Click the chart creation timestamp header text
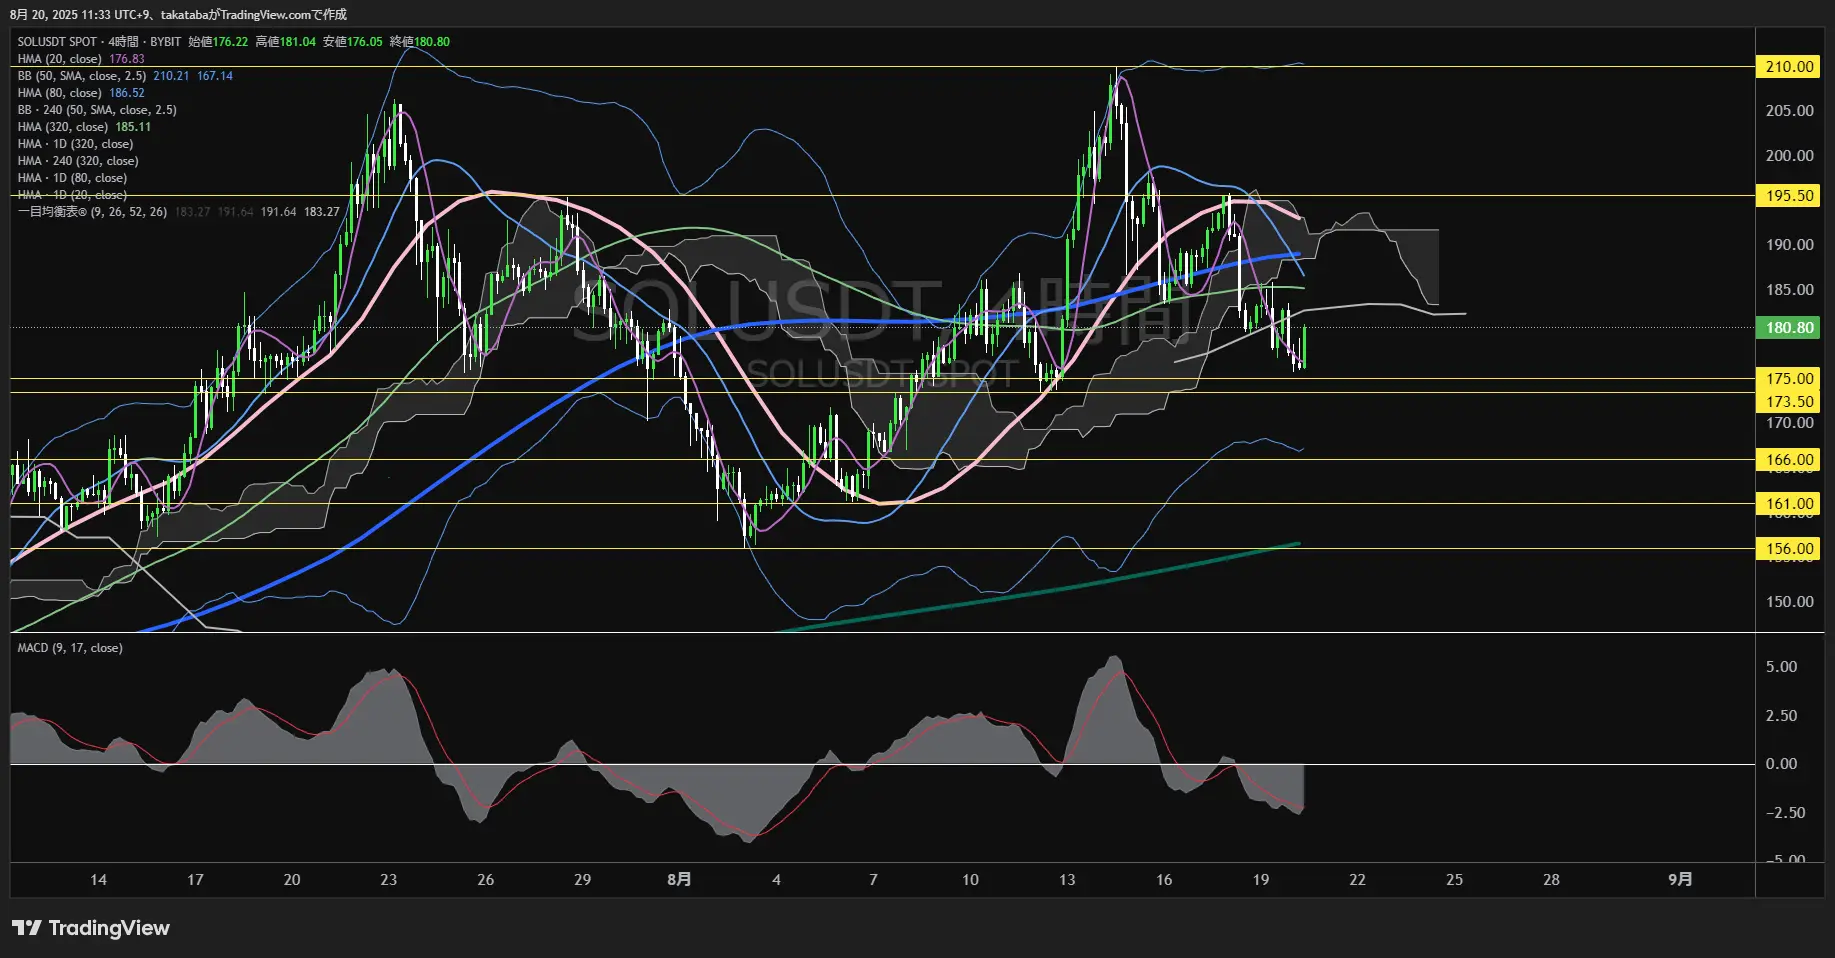1835x958 pixels. (178, 14)
